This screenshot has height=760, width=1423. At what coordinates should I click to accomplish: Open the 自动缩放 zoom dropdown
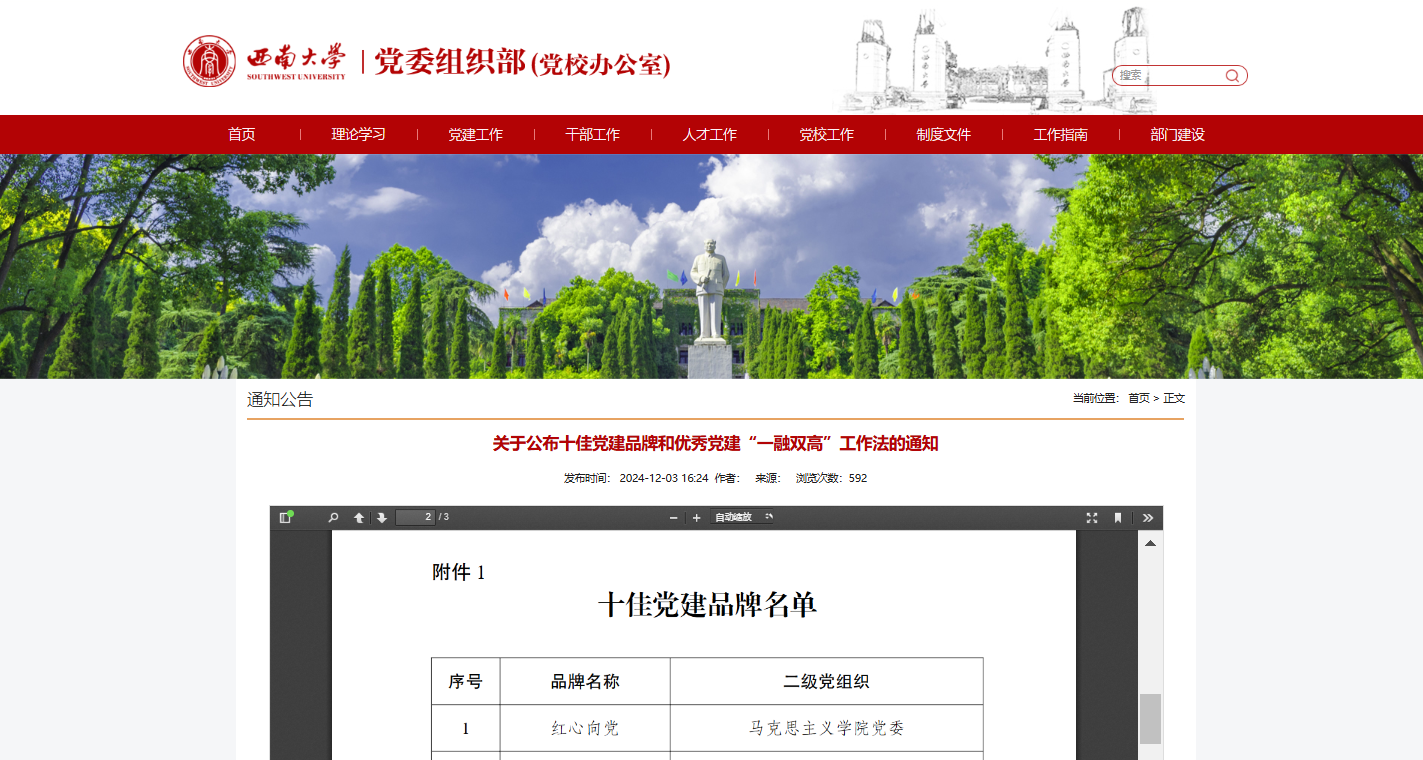pyautogui.click(x=742, y=517)
